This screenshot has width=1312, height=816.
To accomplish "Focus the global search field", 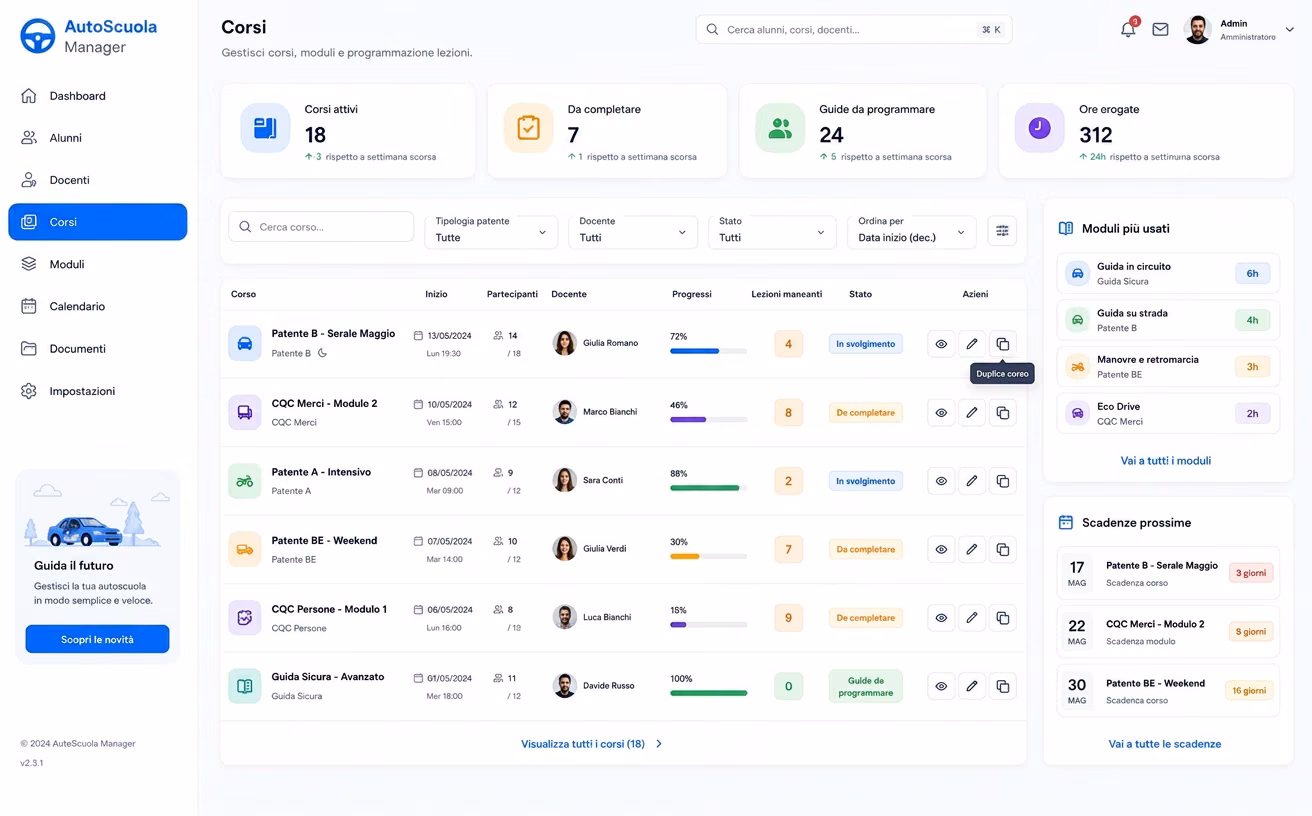I will 854,30.
